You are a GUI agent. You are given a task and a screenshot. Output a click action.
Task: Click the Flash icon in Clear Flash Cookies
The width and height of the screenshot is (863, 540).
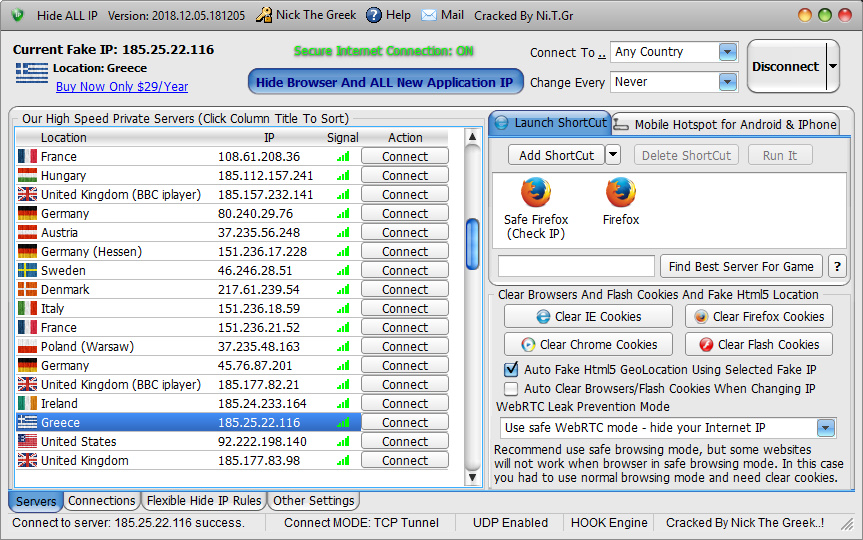click(x=706, y=345)
